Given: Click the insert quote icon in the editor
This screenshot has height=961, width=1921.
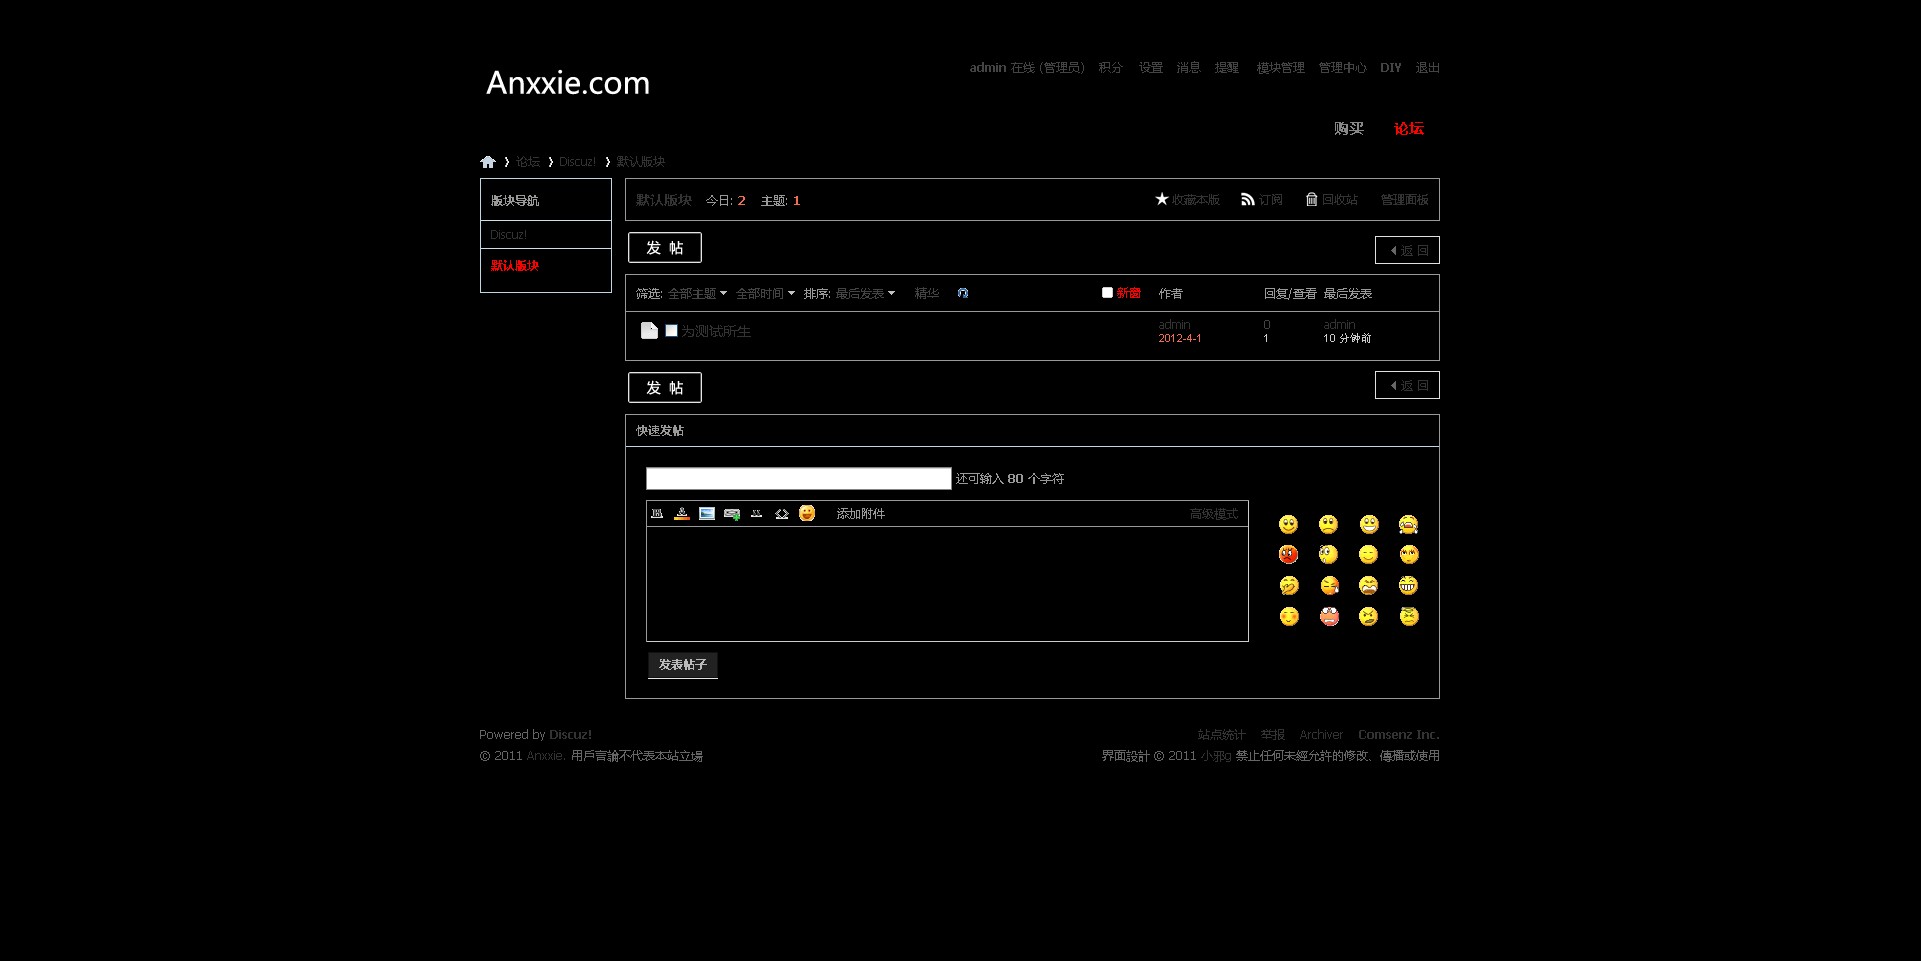Looking at the screenshot, I should pos(757,513).
